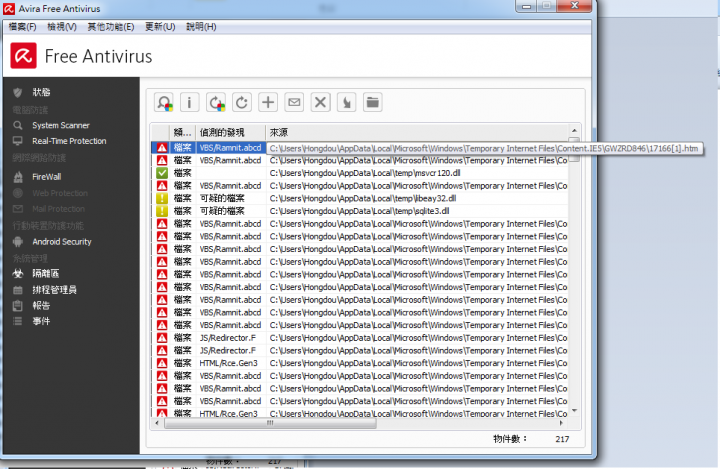The height and width of the screenshot is (469, 720).
Task: Click the colored restore-object toolbar icon
Action: tap(216, 102)
